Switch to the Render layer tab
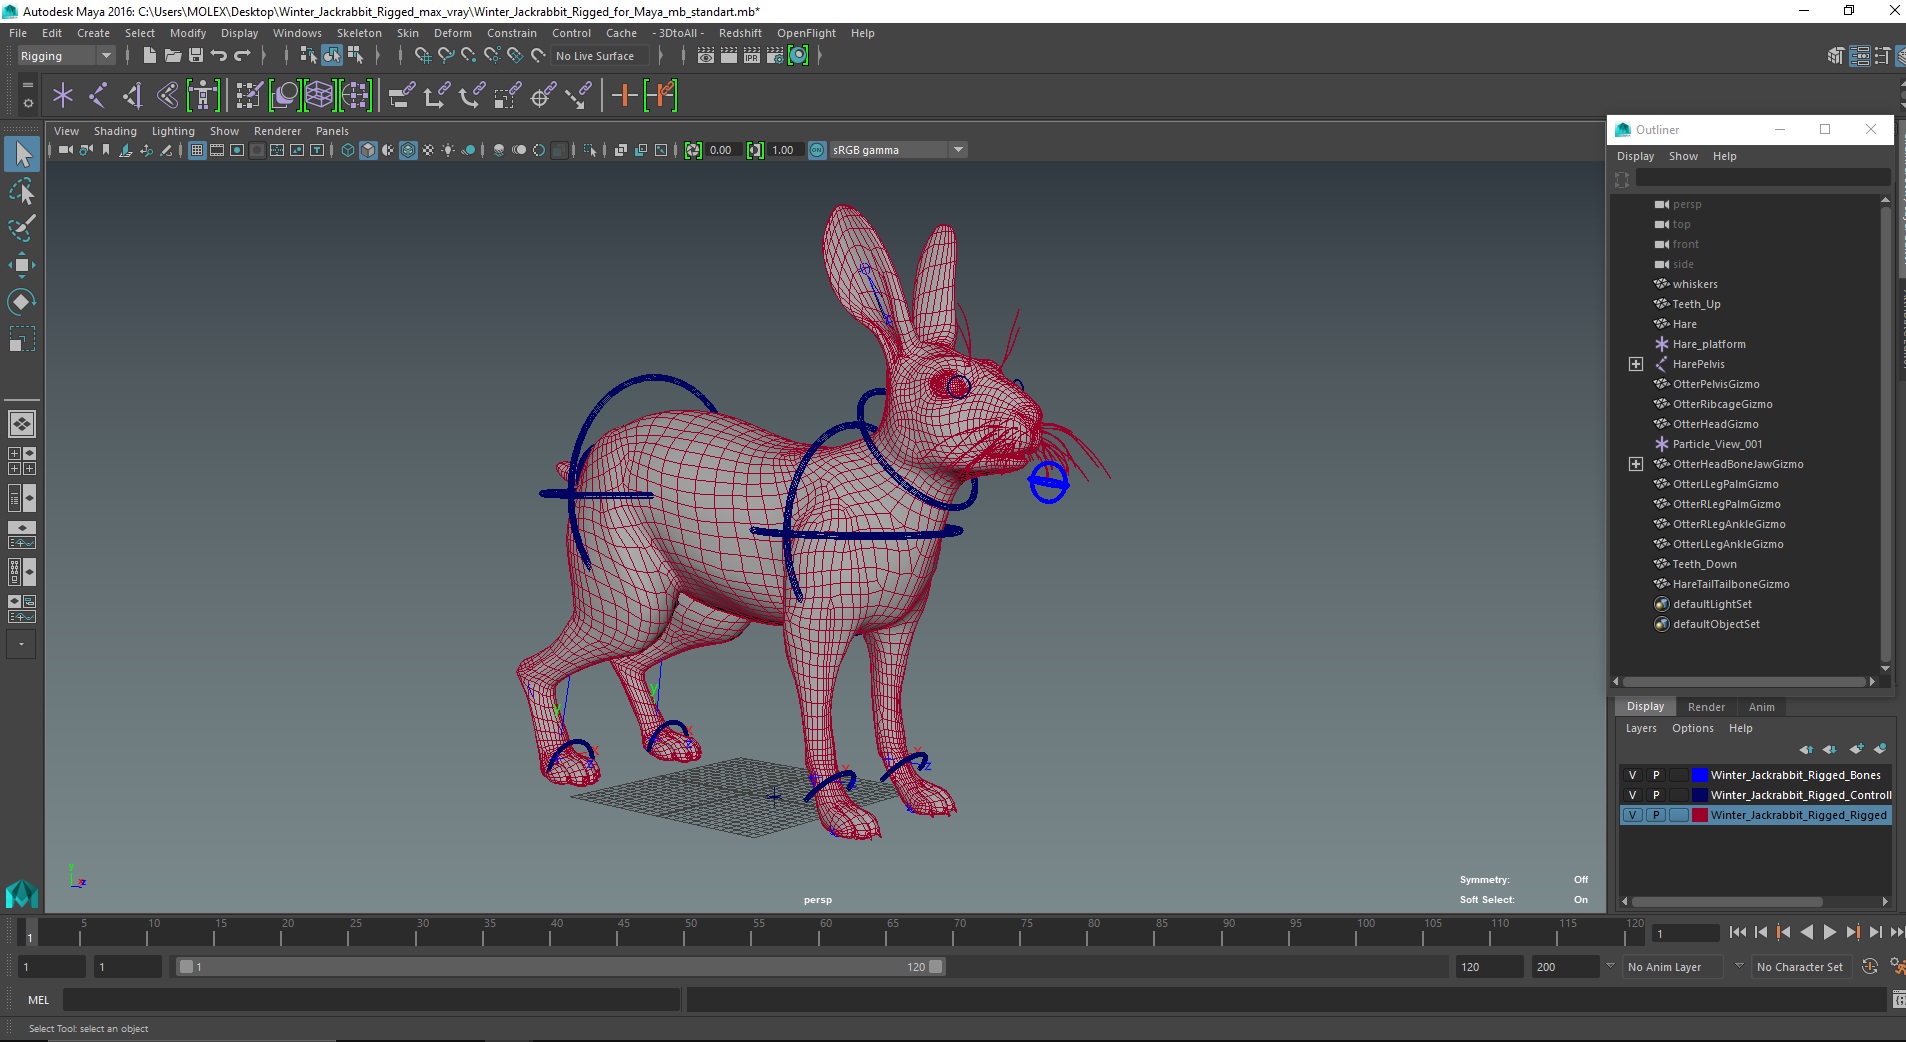Image resolution: width=1906 pixels, height=1042 pixels. click(x=1706, y=707)
